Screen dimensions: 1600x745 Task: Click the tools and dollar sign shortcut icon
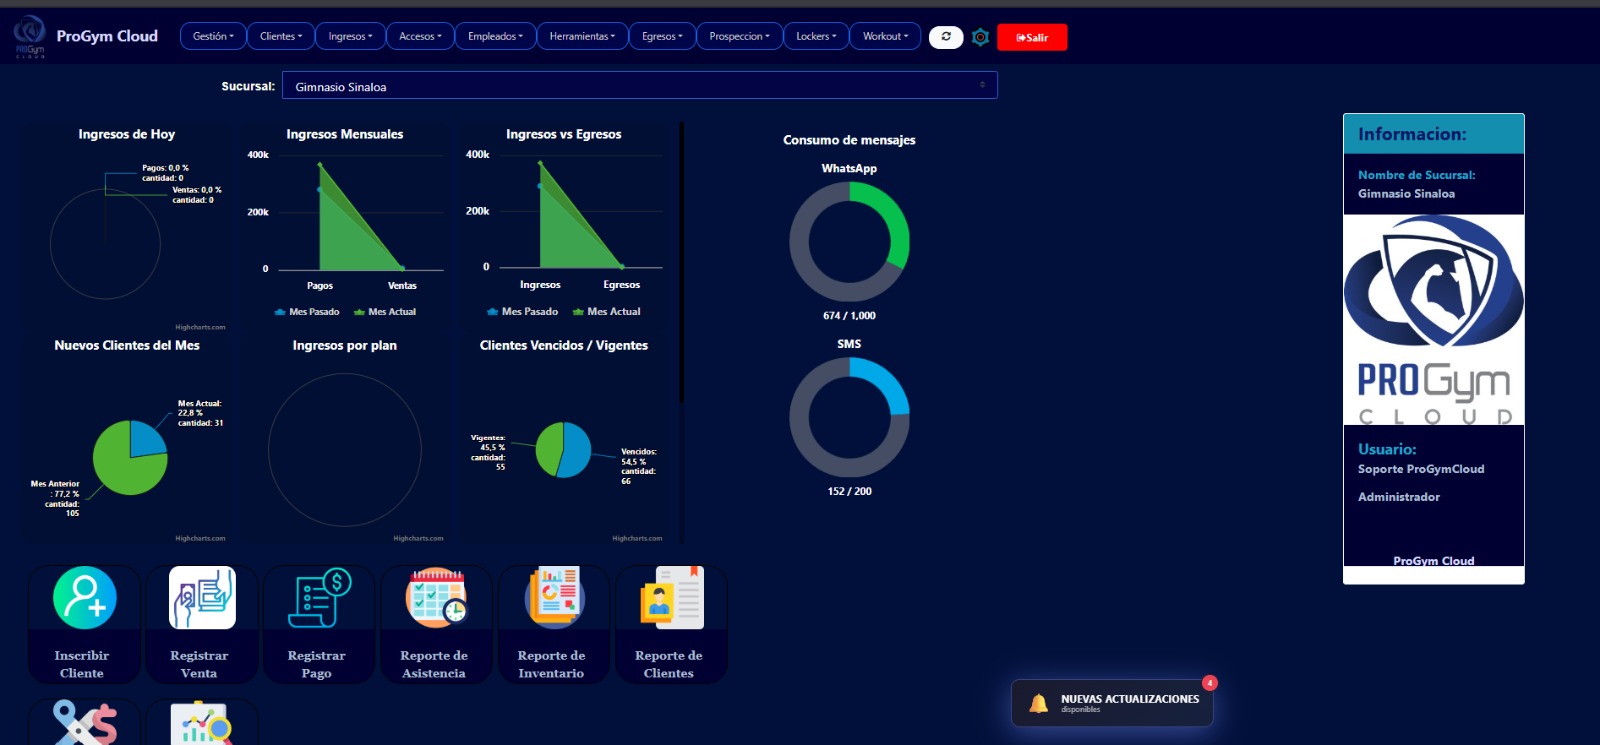coord(85,723)
